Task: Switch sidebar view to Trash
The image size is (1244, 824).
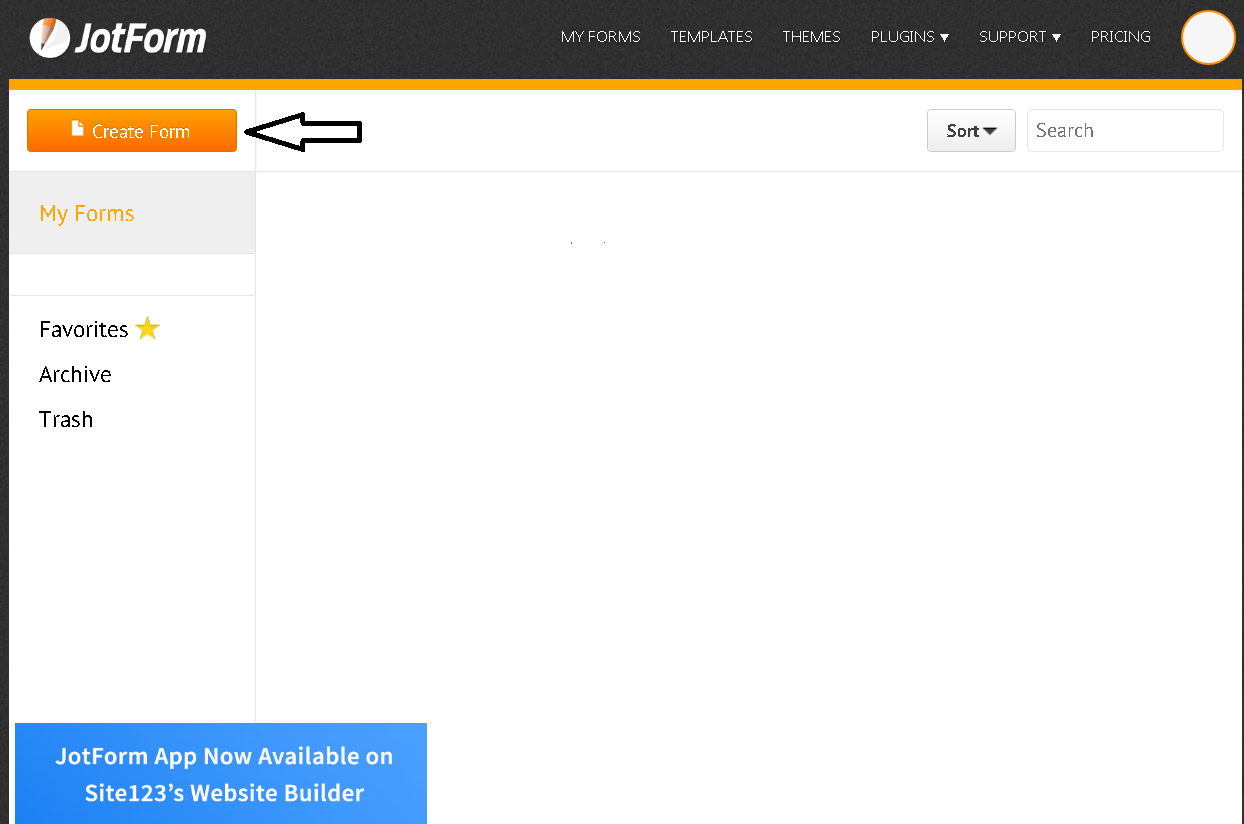Action: [66, 419]
